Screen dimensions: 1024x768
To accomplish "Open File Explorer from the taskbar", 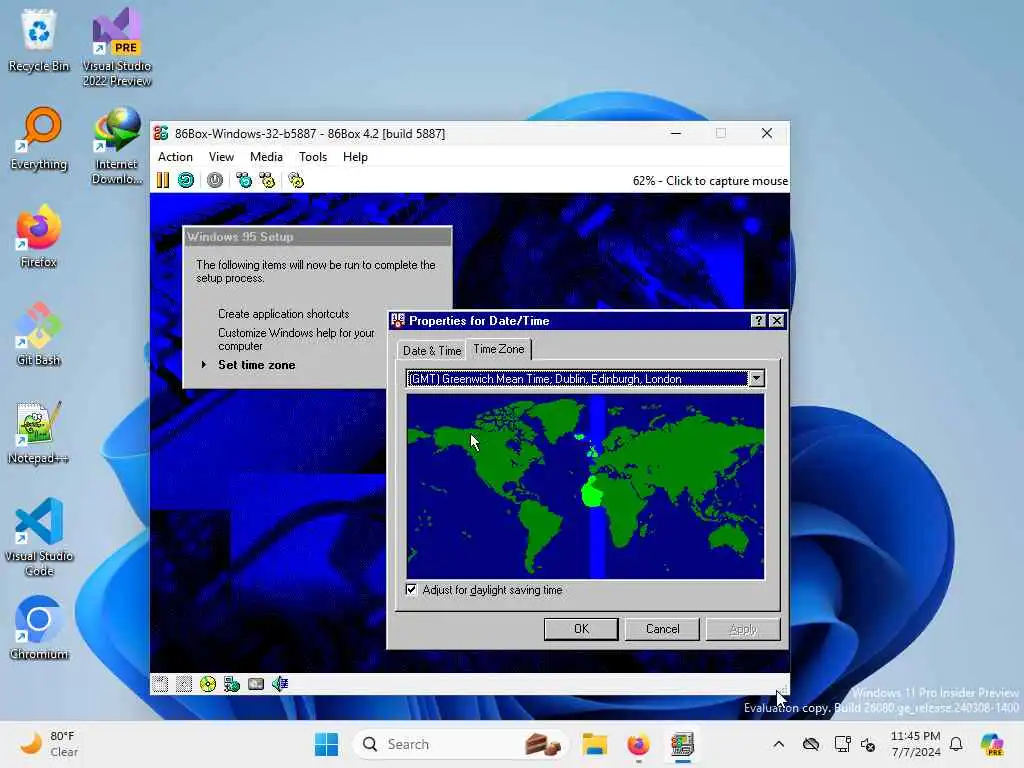I will point(595,744).
